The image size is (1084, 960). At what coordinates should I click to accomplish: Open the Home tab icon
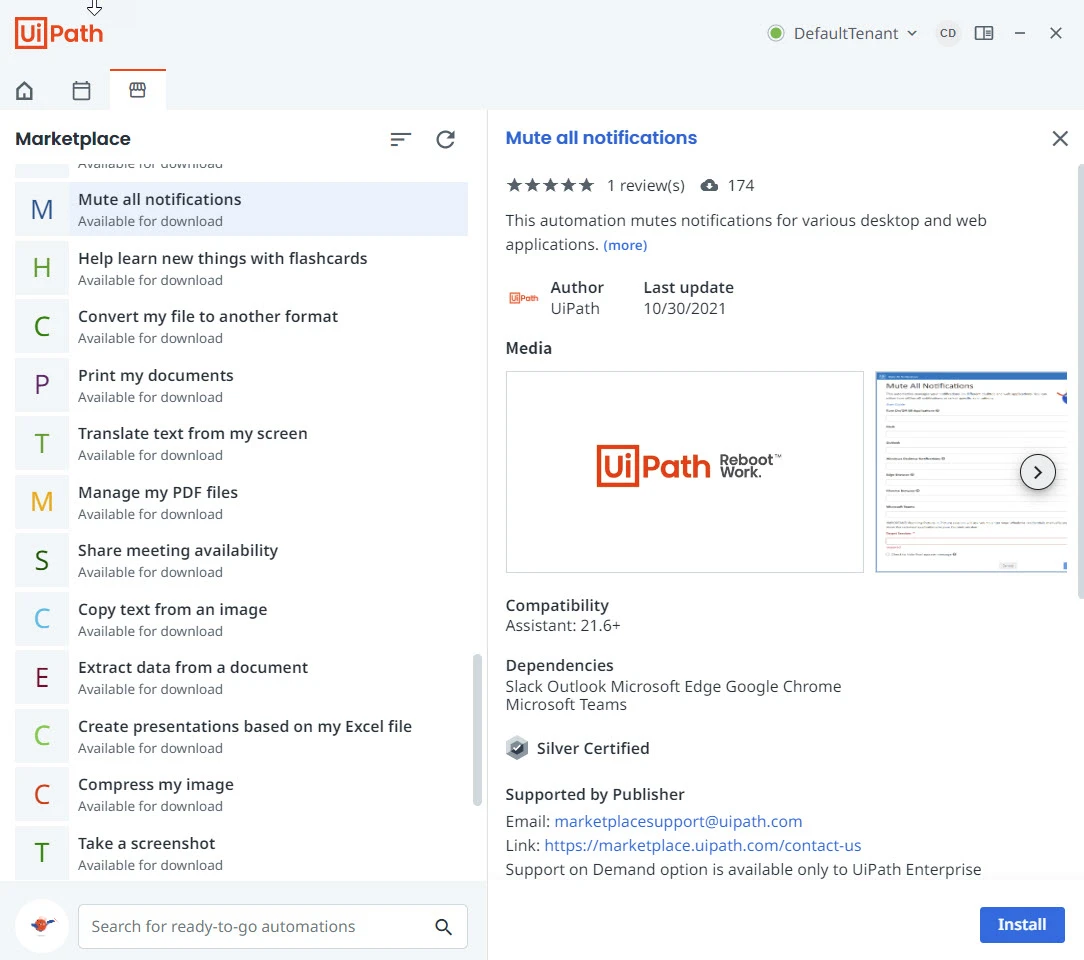coord(24,91)
